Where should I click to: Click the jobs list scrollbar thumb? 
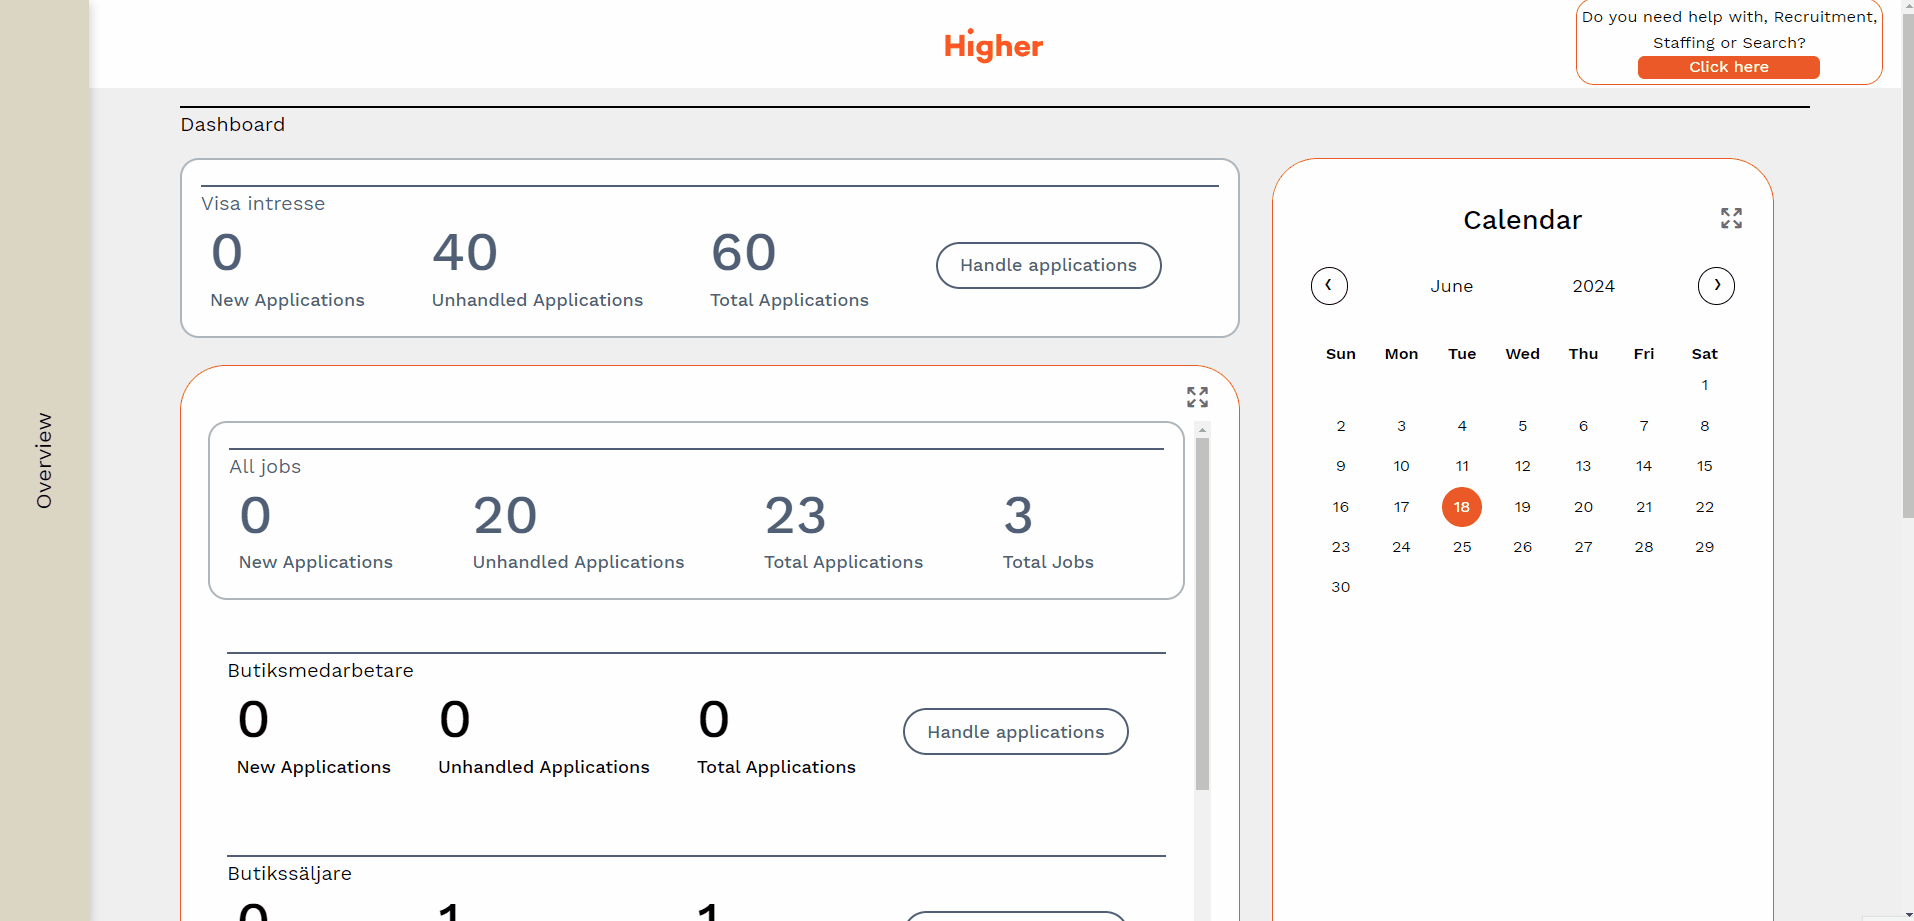(x=1202, y=612)
